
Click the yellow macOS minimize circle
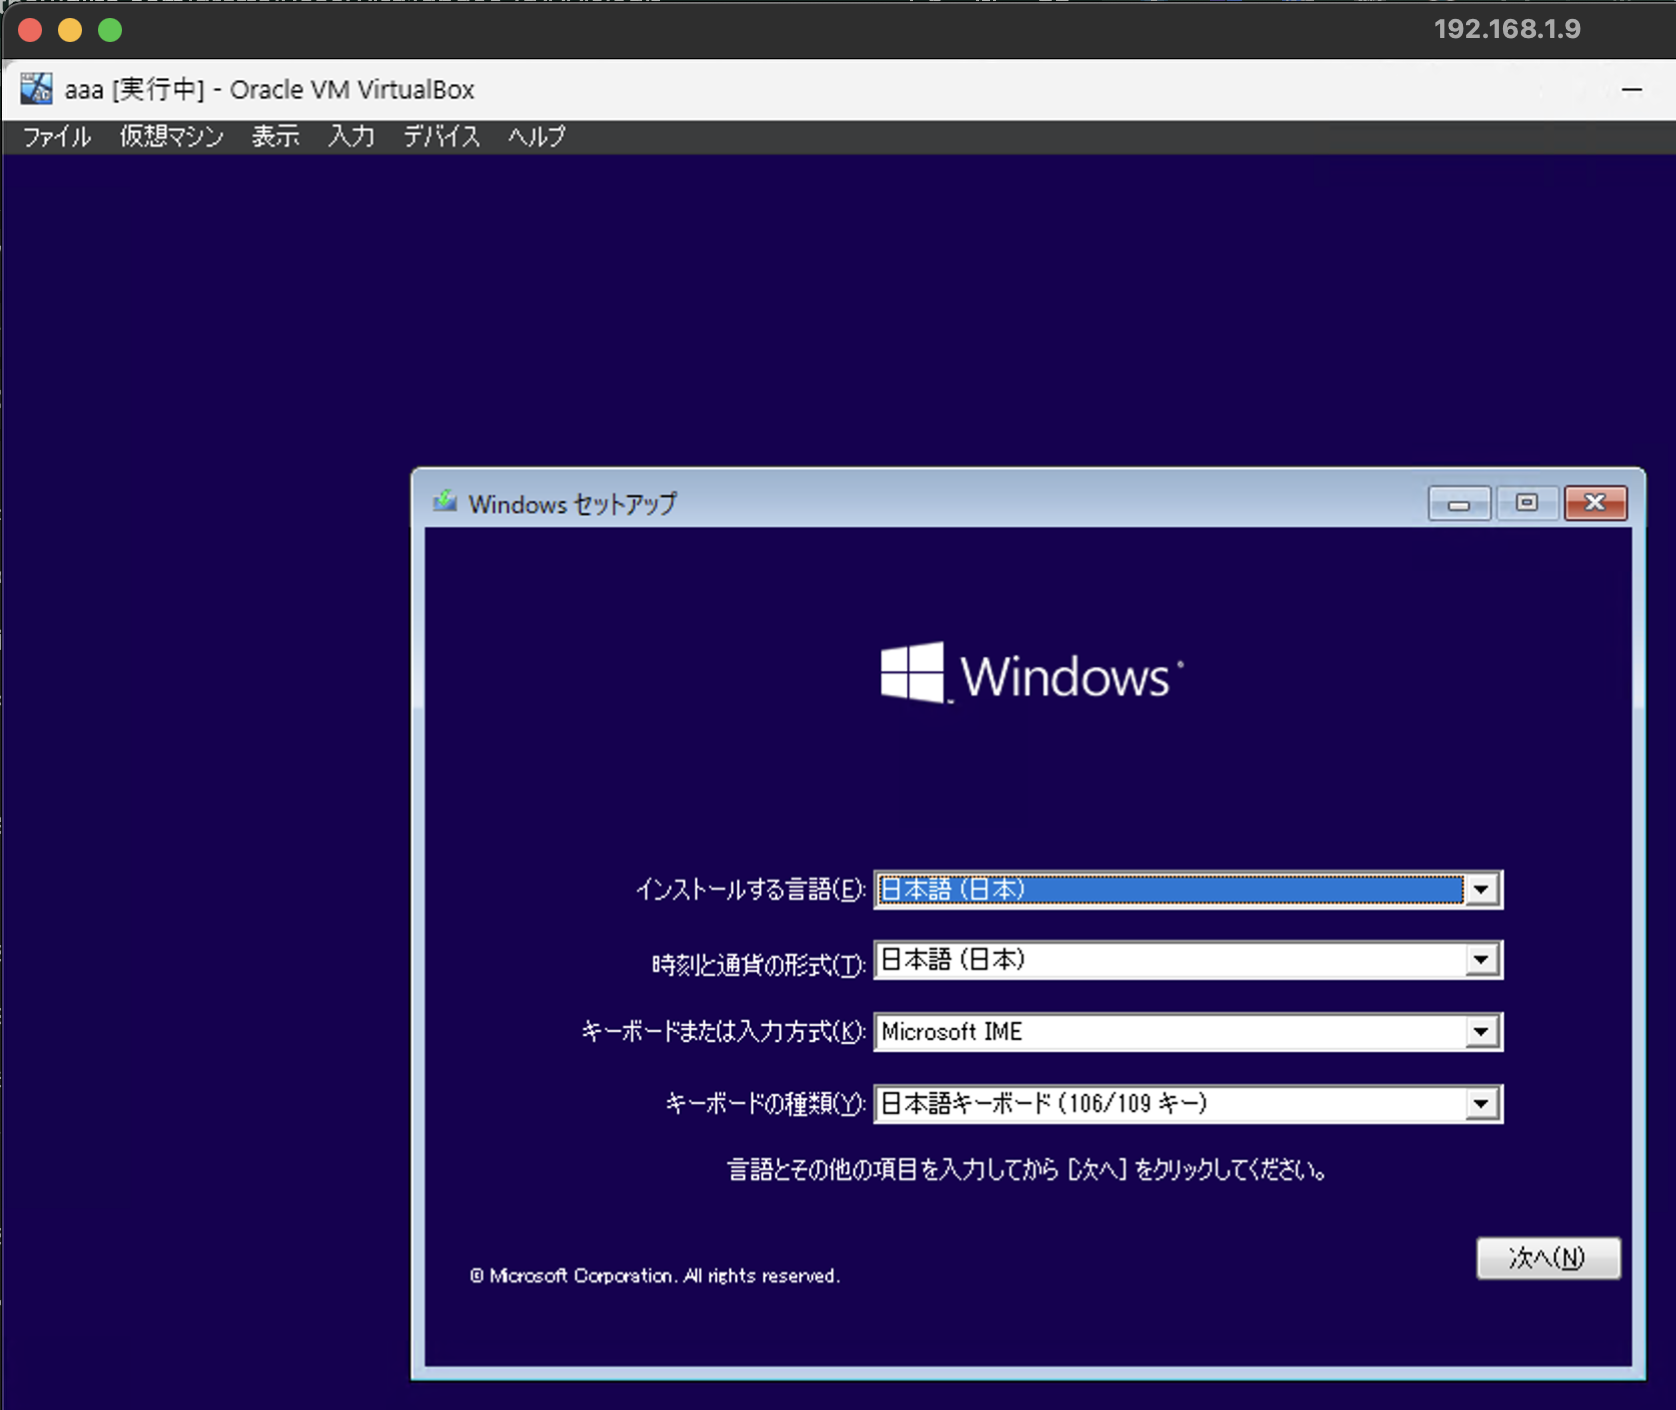tap(69, 30)
